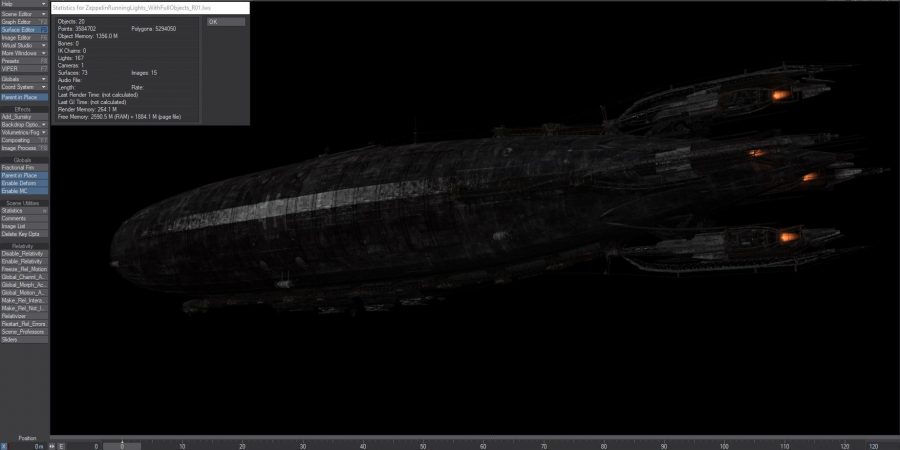The image size is (900, 450).
Task: Open the Compositing options
Action: (24, 140)
